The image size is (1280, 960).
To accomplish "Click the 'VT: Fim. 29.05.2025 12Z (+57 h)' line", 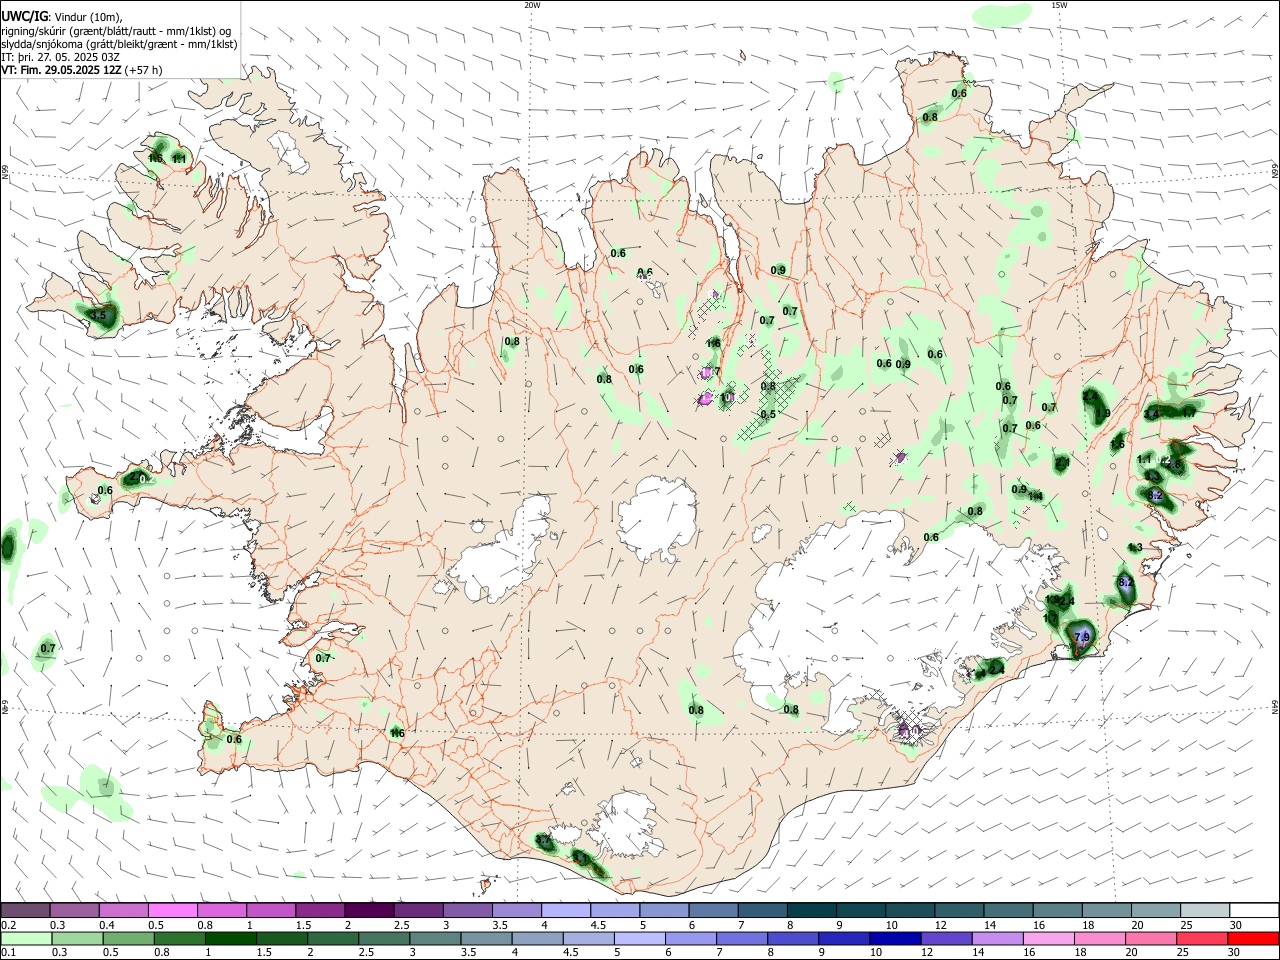I will pyautogui.click(x=82, y=70).
